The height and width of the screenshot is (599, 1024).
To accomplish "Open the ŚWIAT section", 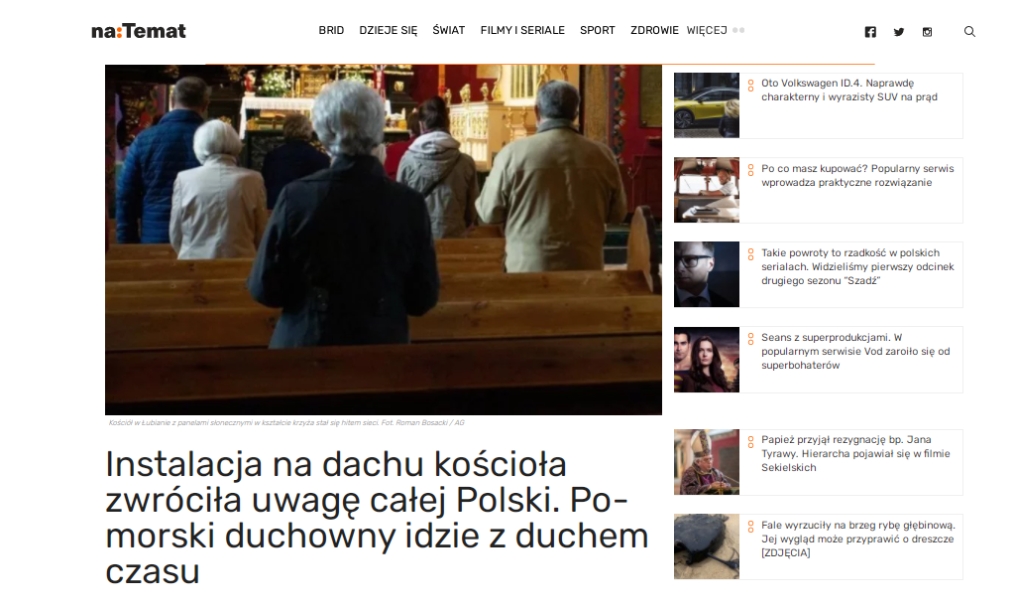I will 449,30.
